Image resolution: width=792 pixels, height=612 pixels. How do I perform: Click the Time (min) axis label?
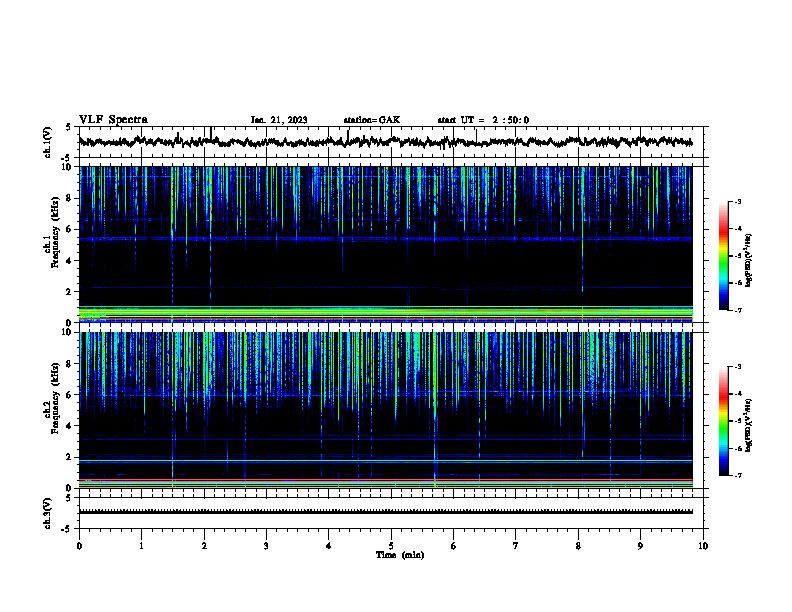click(x=400, y=555)
